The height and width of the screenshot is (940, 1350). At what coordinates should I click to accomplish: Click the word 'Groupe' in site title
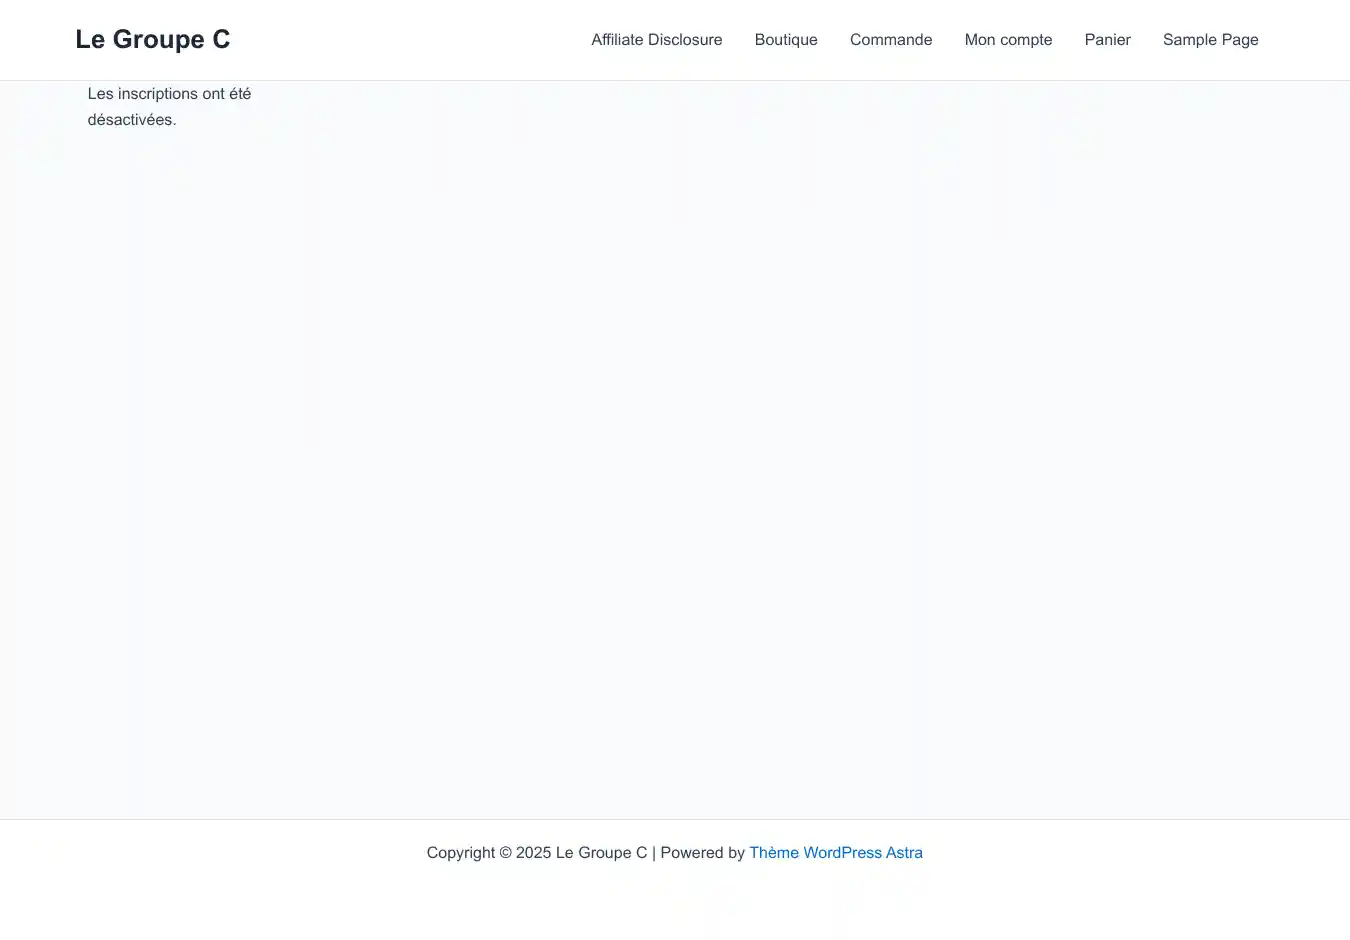[158, 39]
